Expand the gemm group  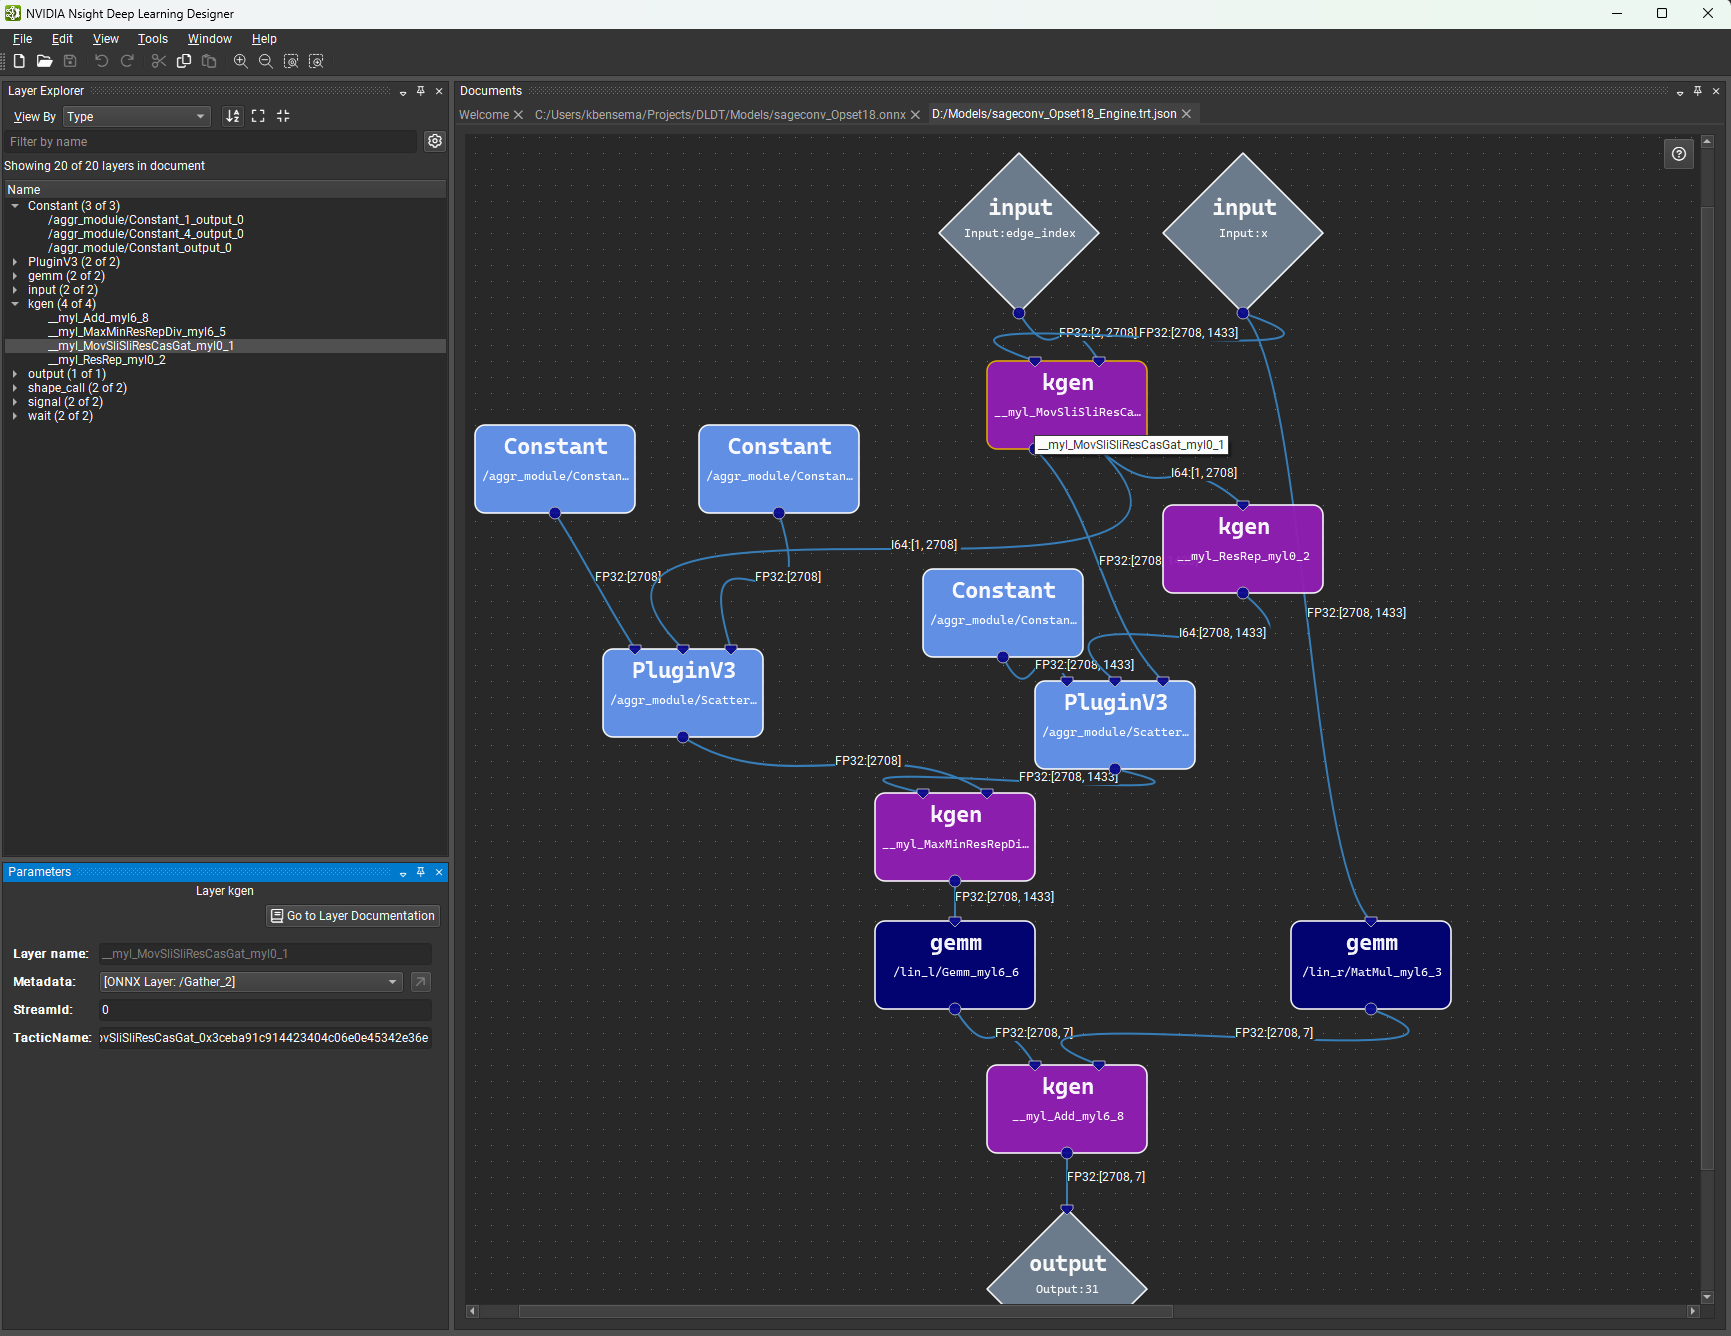(x=15, y=276)
